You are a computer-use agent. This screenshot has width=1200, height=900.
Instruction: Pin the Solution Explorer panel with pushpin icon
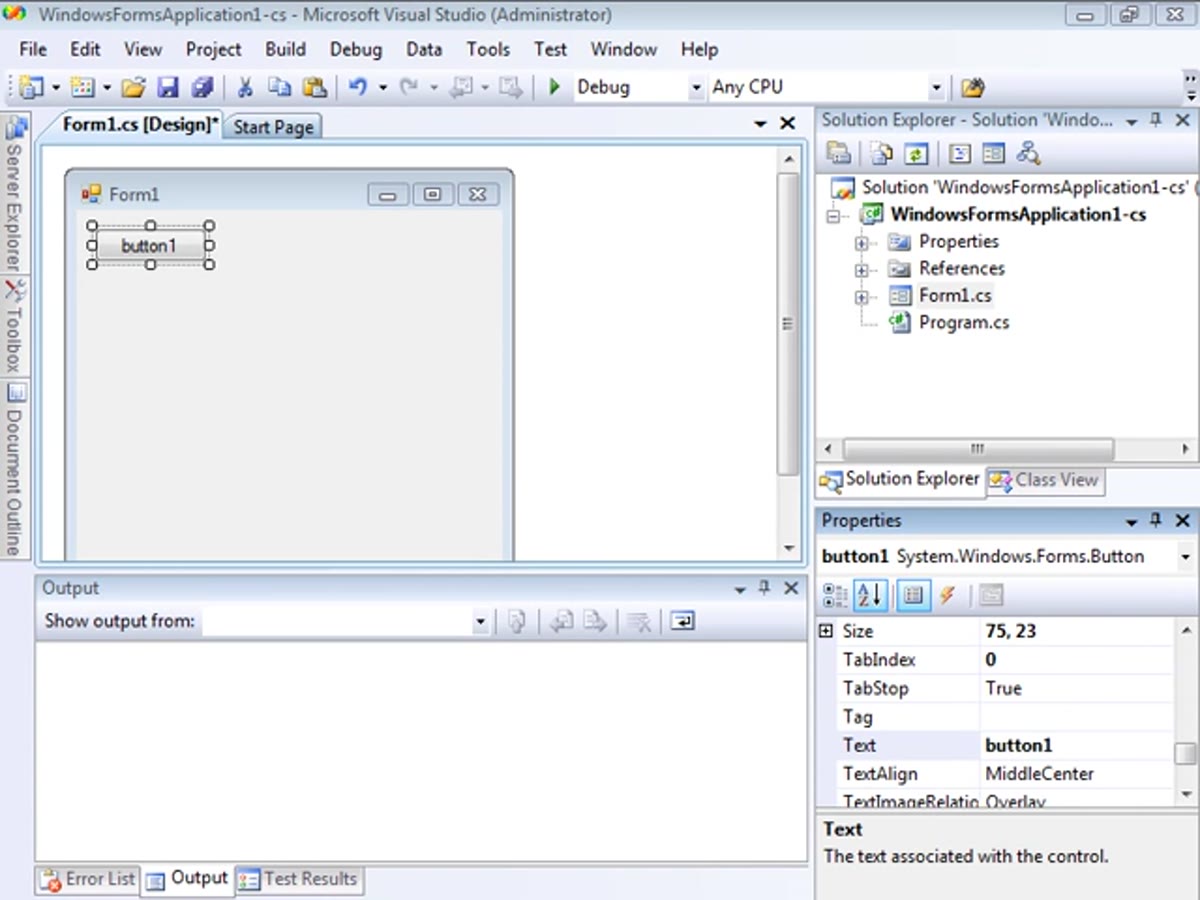click(1156, 120)
